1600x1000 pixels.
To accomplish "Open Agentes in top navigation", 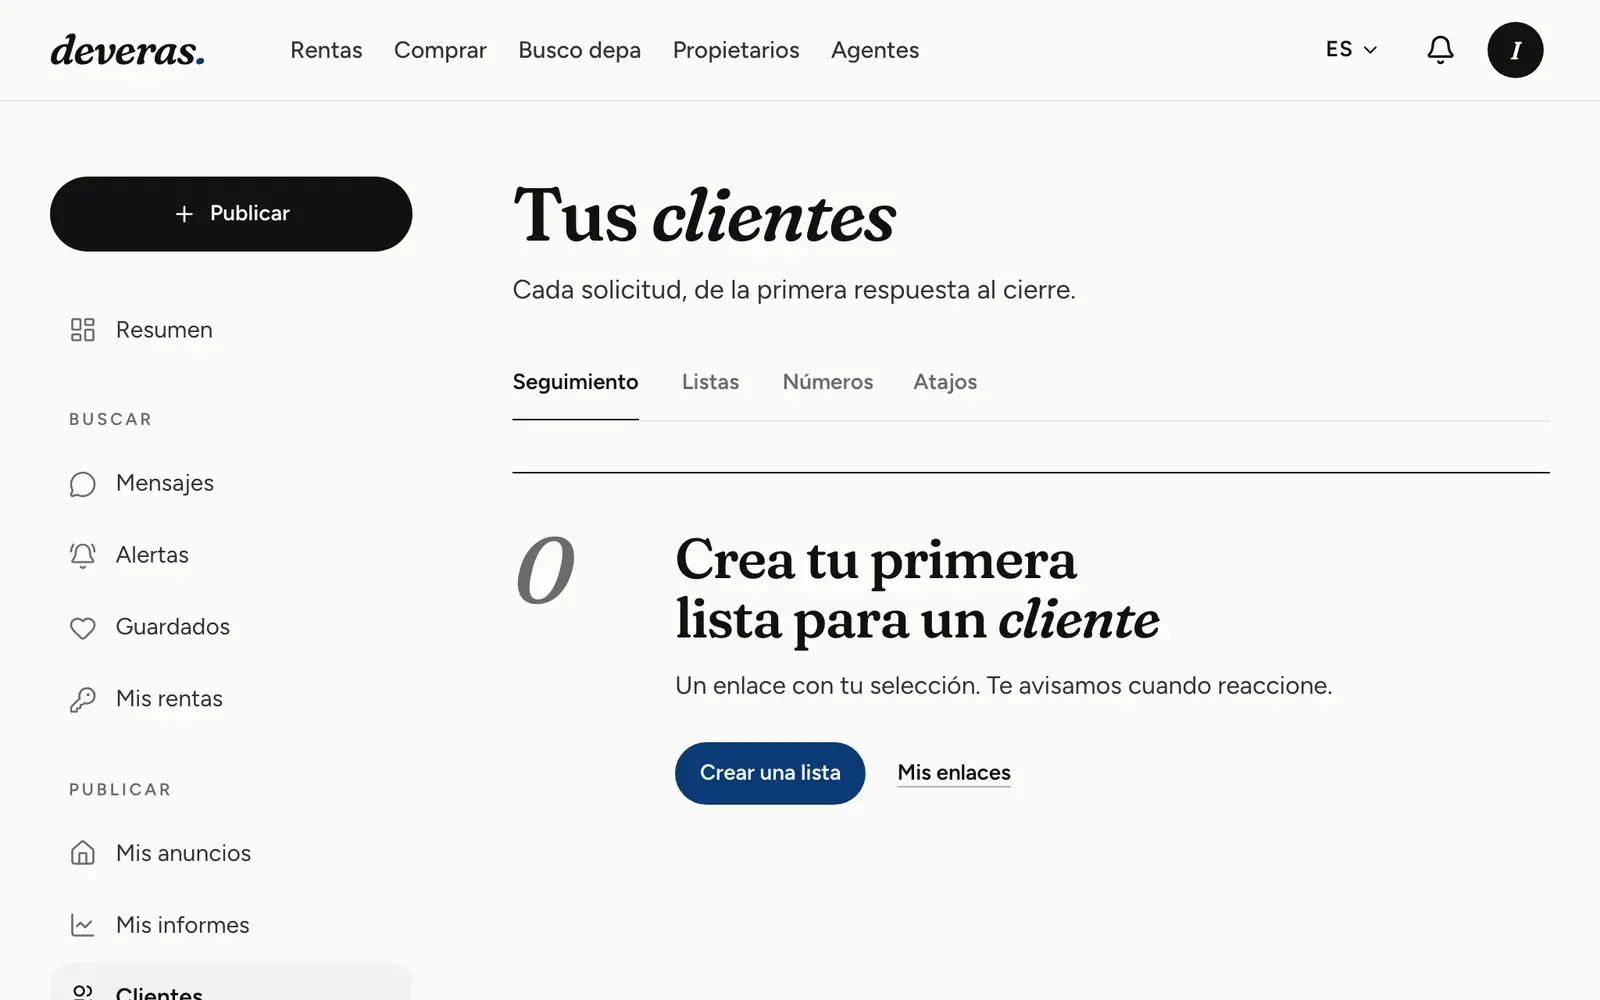I will (x=875, y=50).
